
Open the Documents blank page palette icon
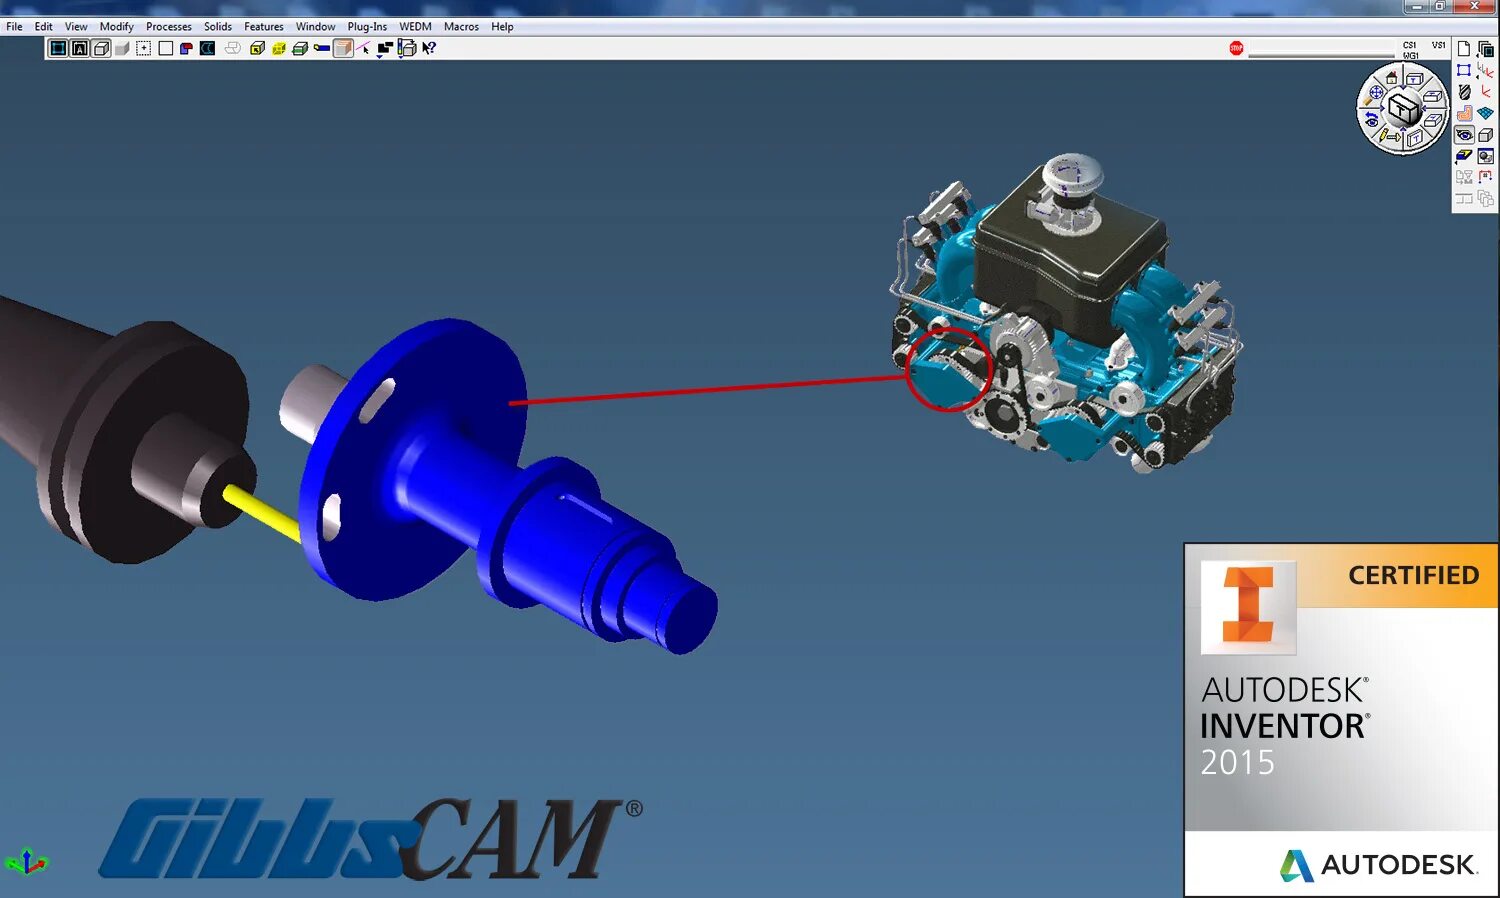click(1464, 49)
